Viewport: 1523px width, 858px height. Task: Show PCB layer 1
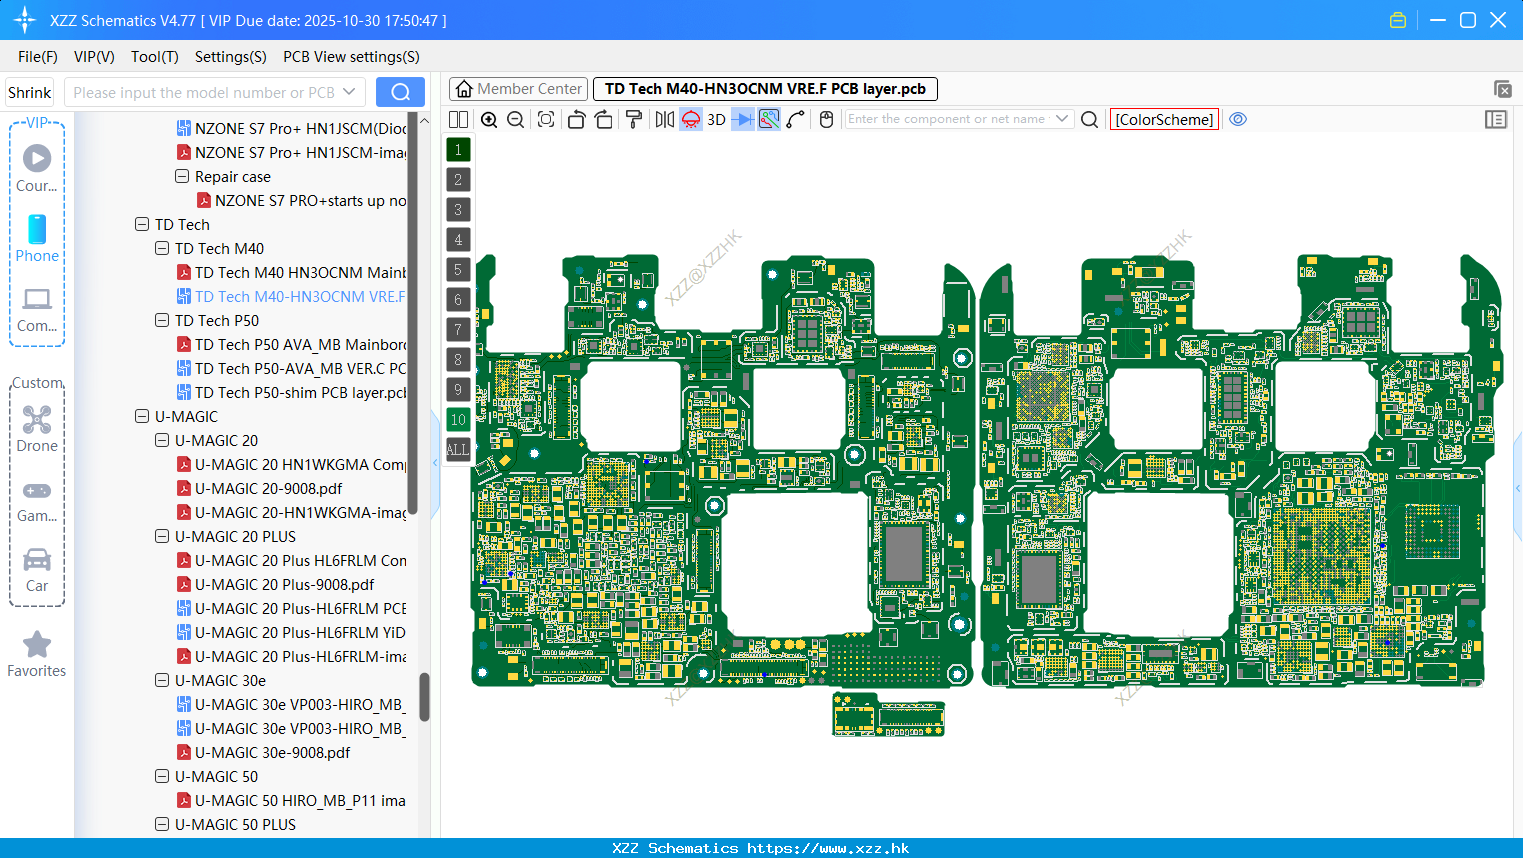coord(458,149)
